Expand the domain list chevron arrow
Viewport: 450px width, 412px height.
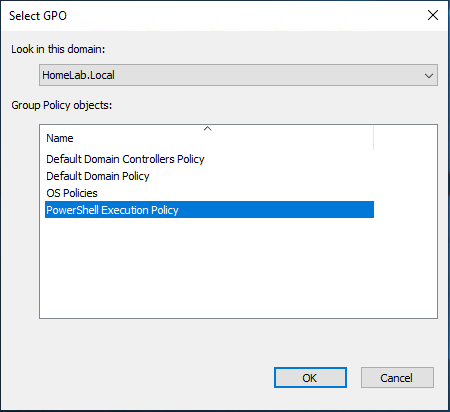click(x=429, y=76)
